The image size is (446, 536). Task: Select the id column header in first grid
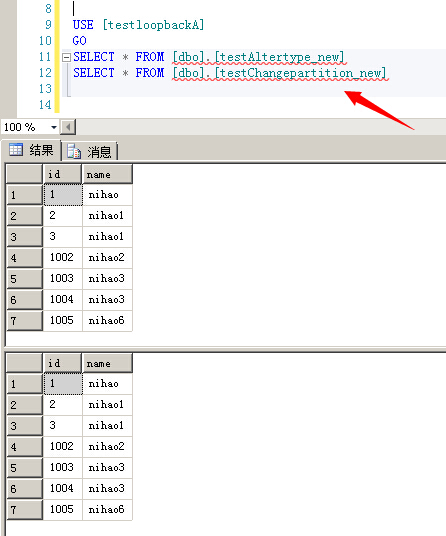(63, 174)
